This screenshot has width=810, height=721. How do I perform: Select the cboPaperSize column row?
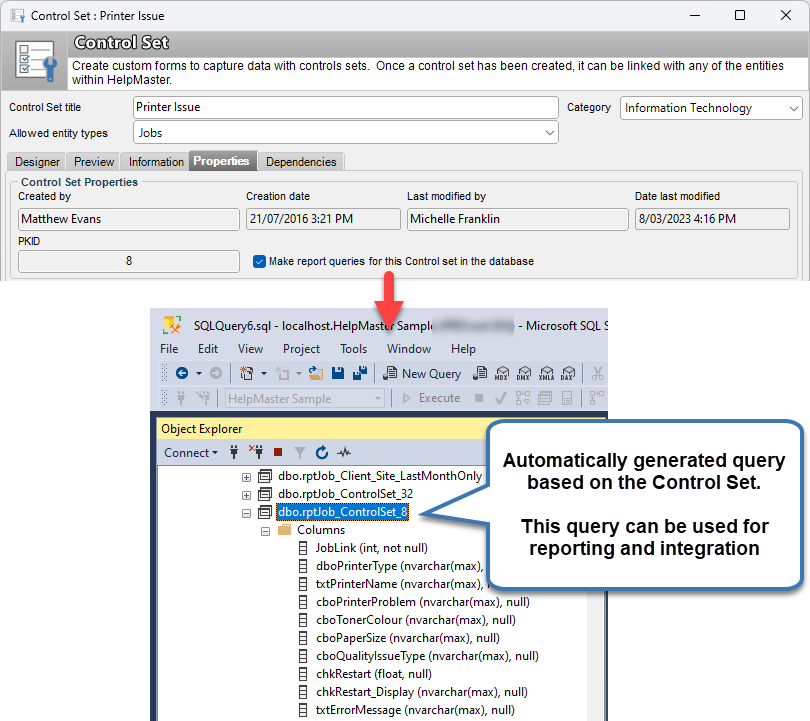point(408,638)
